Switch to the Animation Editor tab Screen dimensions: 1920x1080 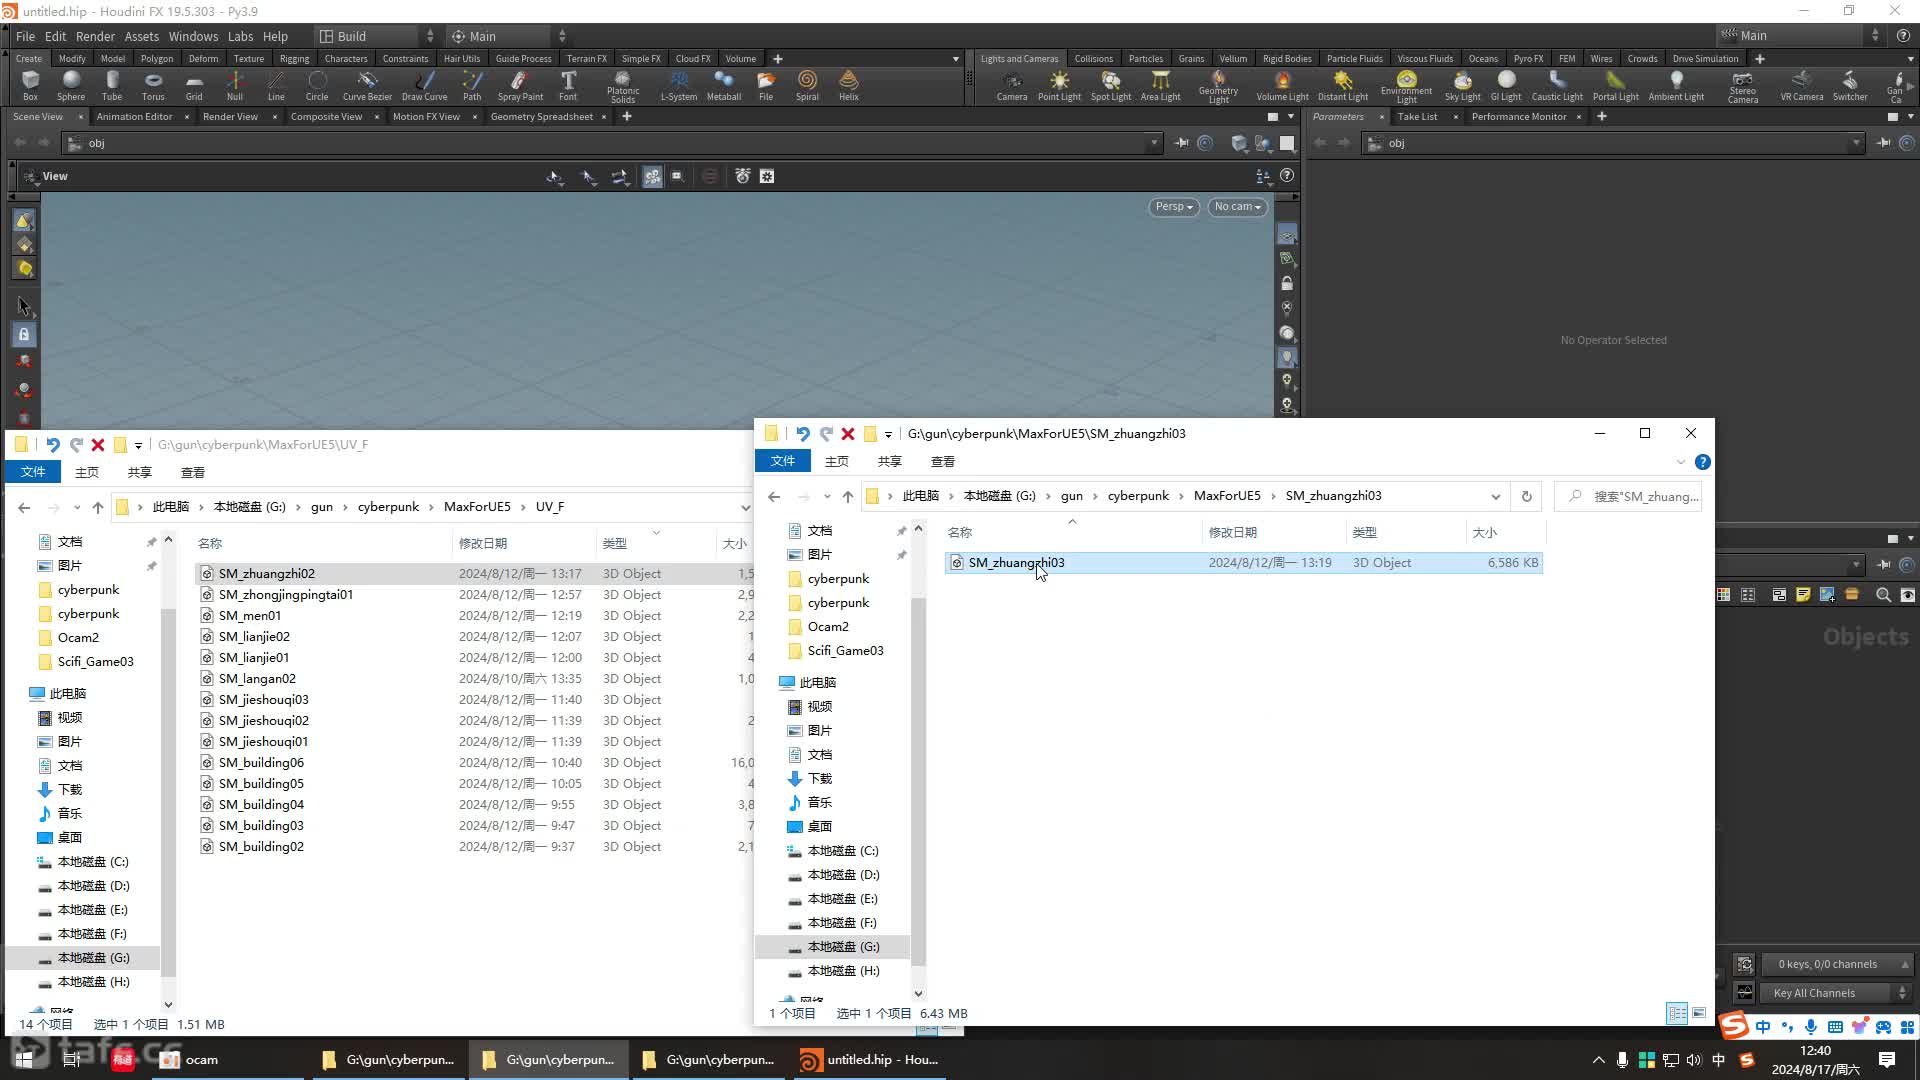pos(134,117)
